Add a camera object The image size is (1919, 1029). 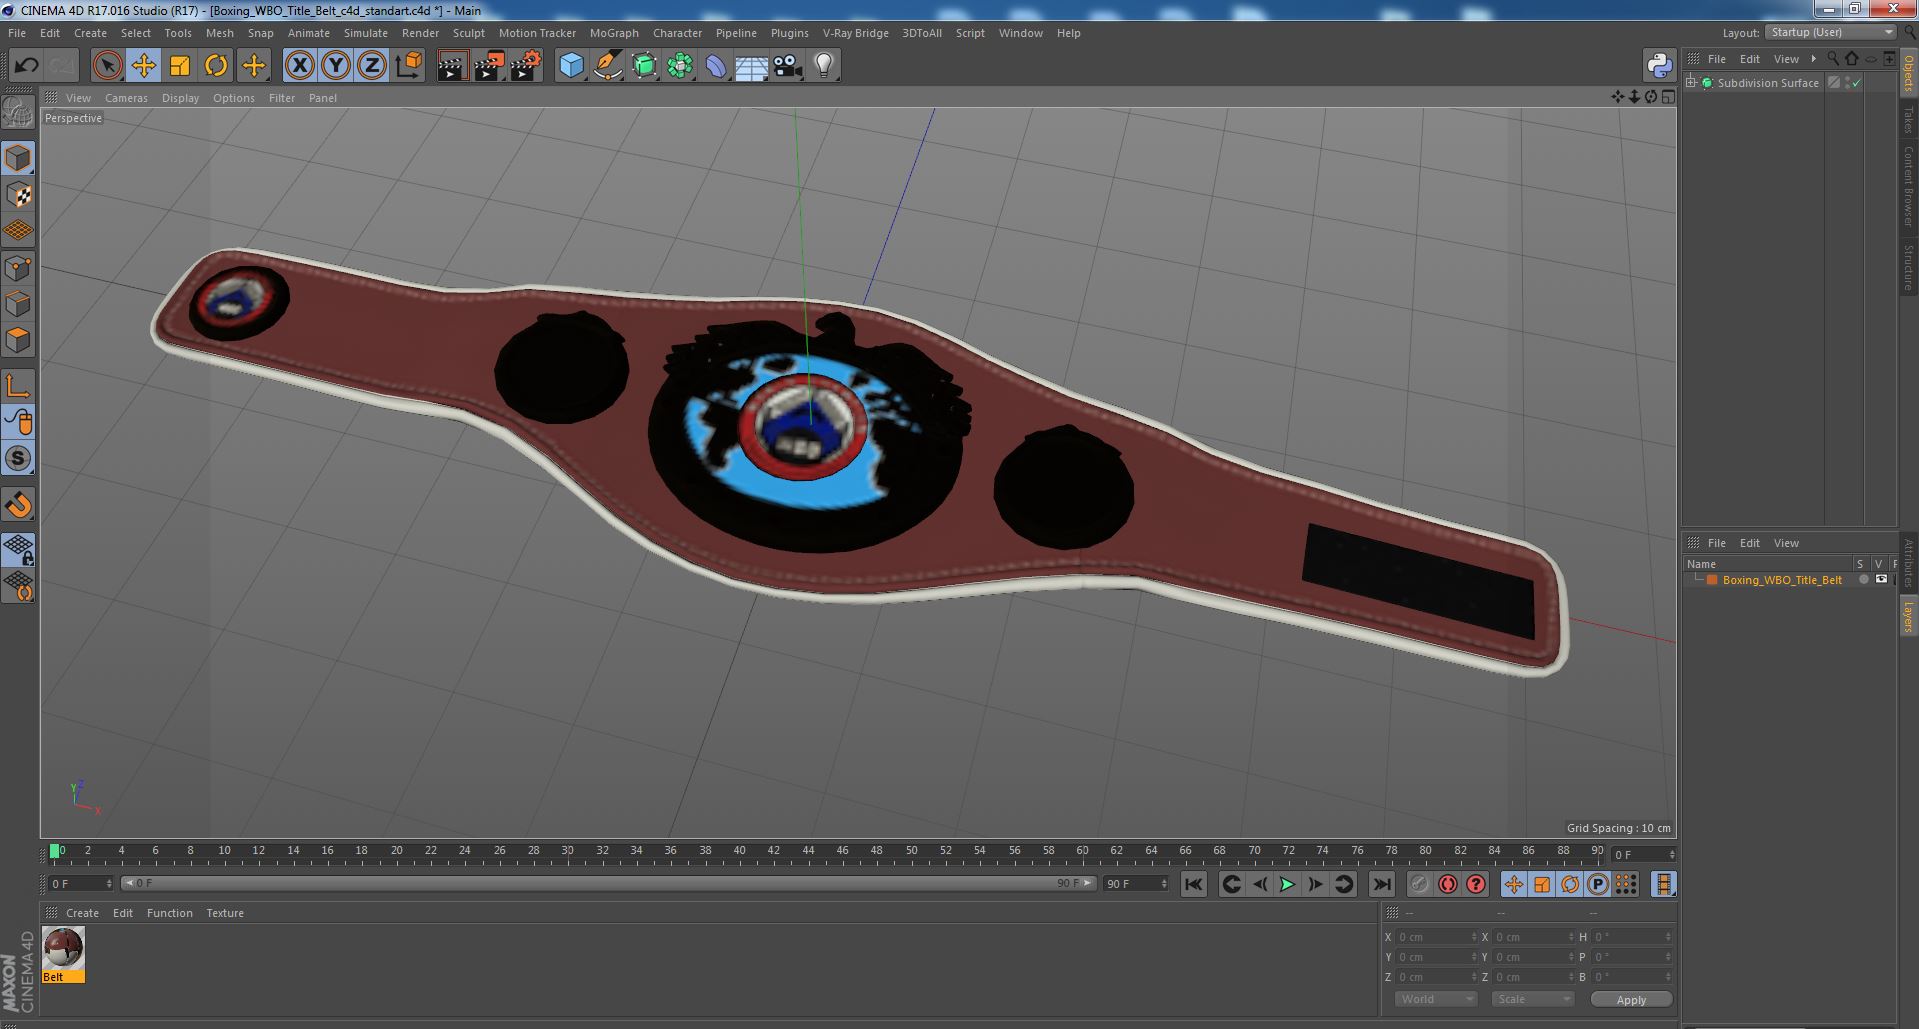788,66
